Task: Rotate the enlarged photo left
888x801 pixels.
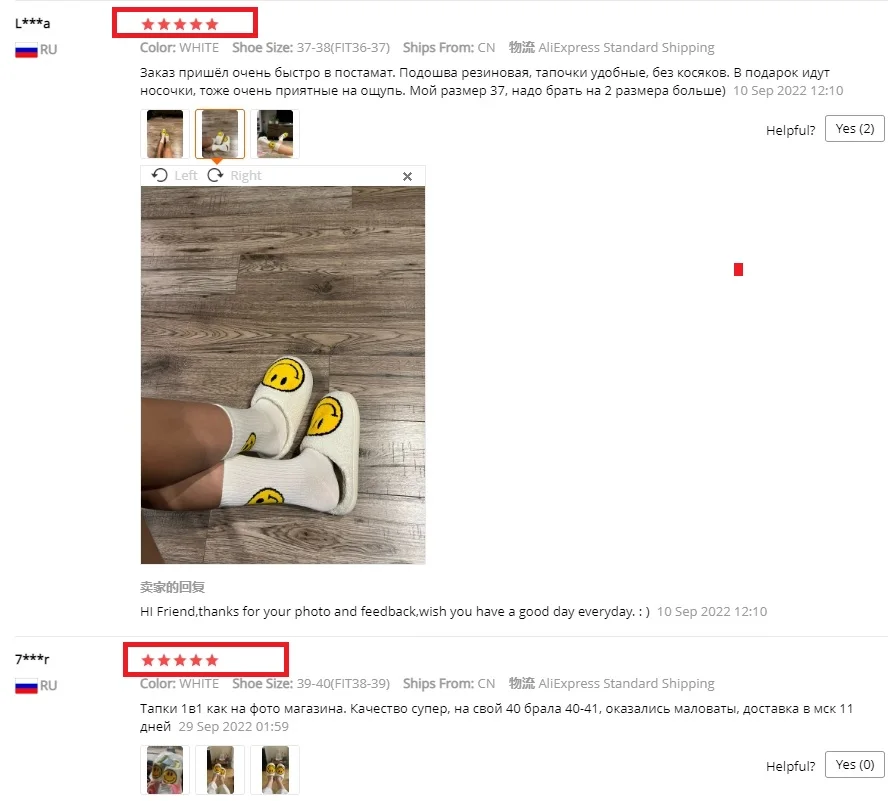Action: tap(174, 176)
